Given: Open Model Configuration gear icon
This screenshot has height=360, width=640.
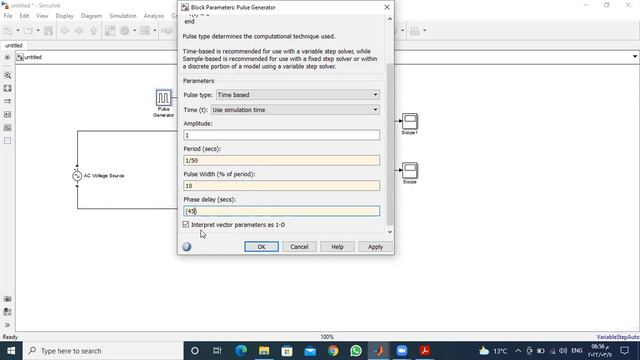Looking at the screenshot, I should (125, 31).
